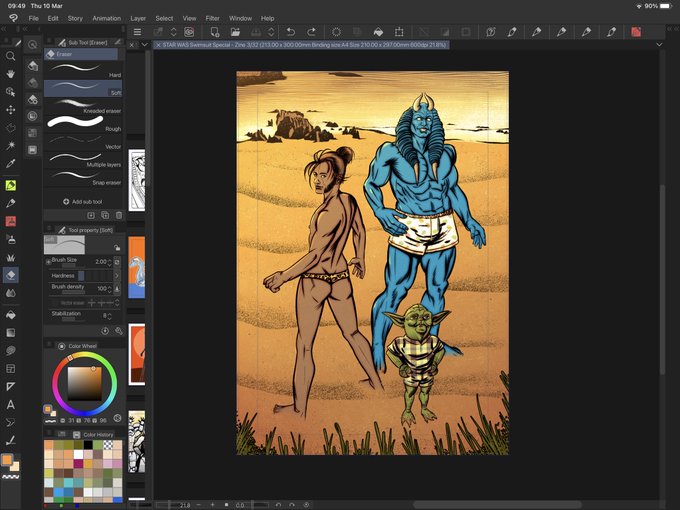Select the Eyedropper tool
Screen dimensions: 680x510
pyautogui.click(x=10, y=163)
